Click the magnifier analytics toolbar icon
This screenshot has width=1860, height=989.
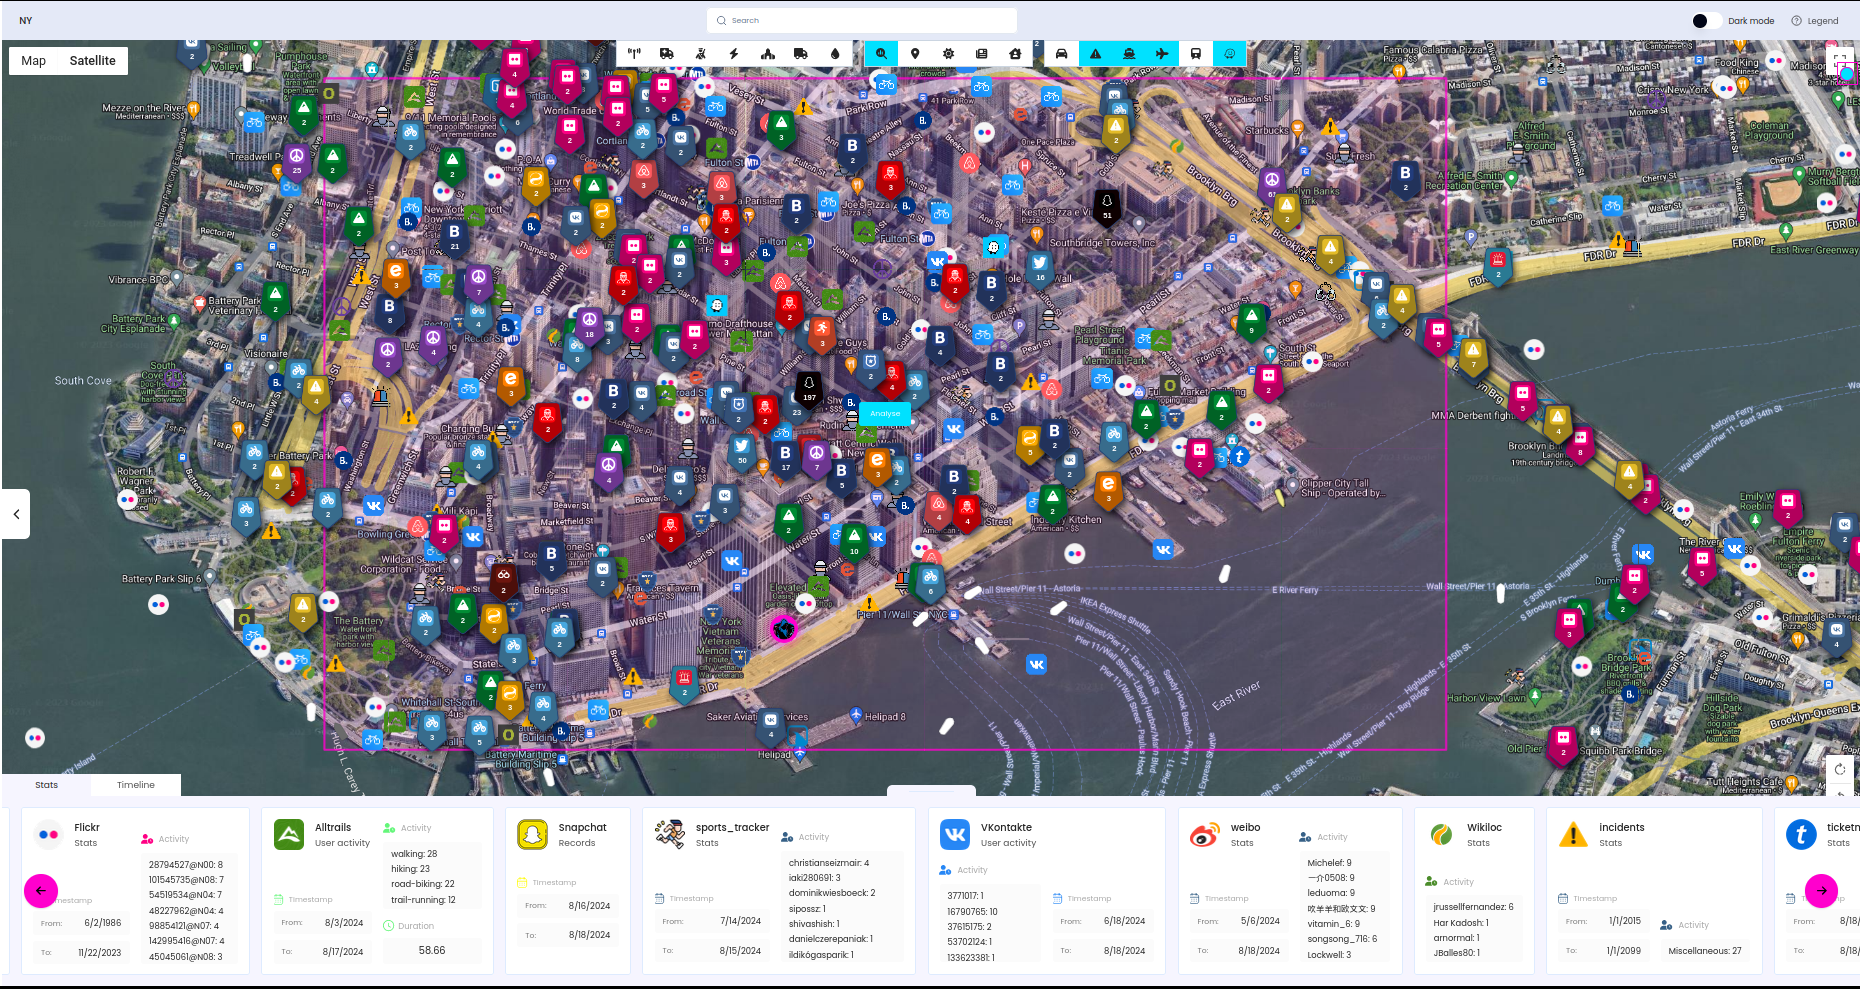click(x=881, y=54)
